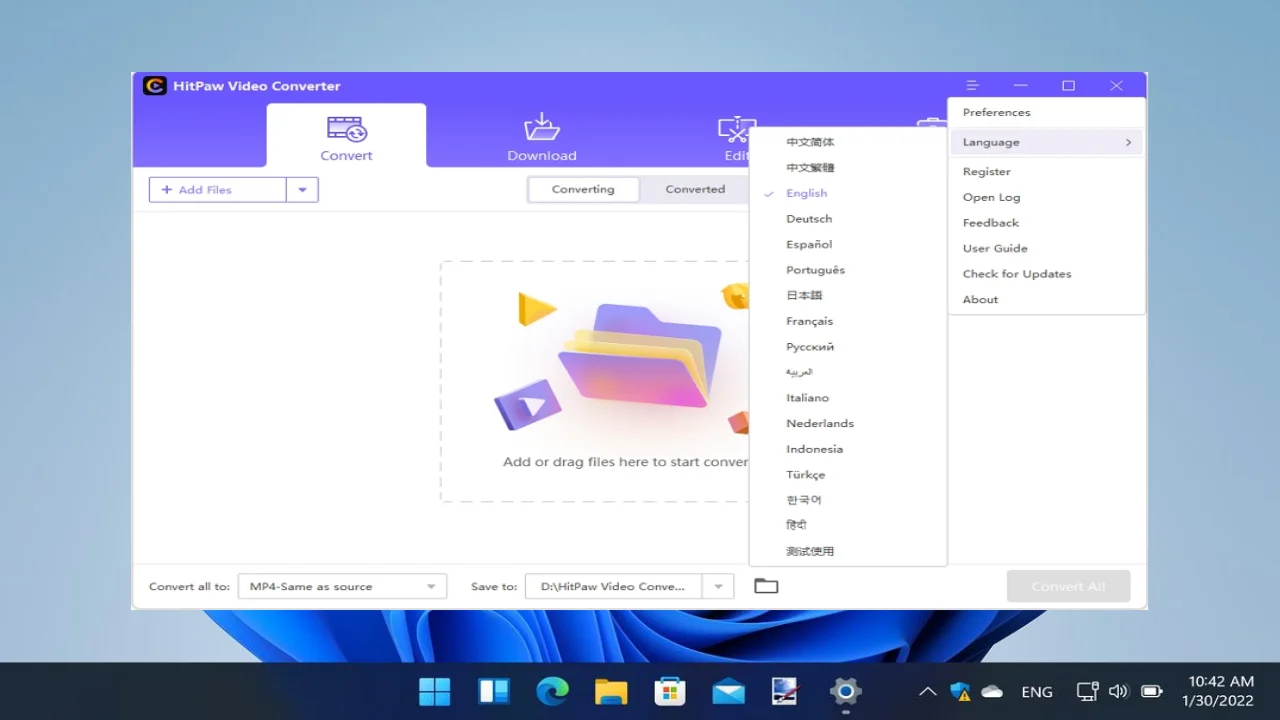This screenshot has width=1280, height=720.
Task: Show the Converted list
Action: point(695,189)
